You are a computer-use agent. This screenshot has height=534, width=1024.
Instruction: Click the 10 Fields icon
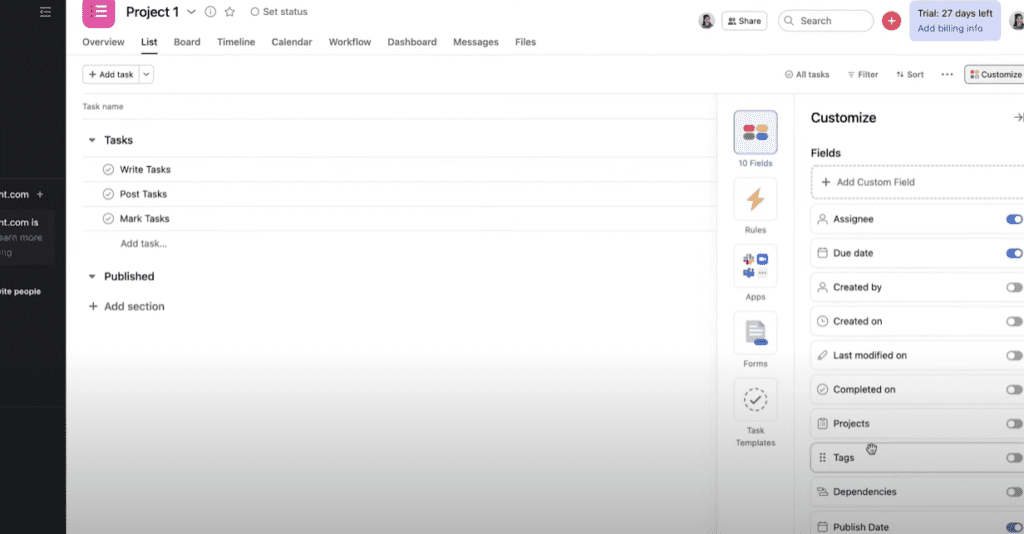(x=755, y=133)
